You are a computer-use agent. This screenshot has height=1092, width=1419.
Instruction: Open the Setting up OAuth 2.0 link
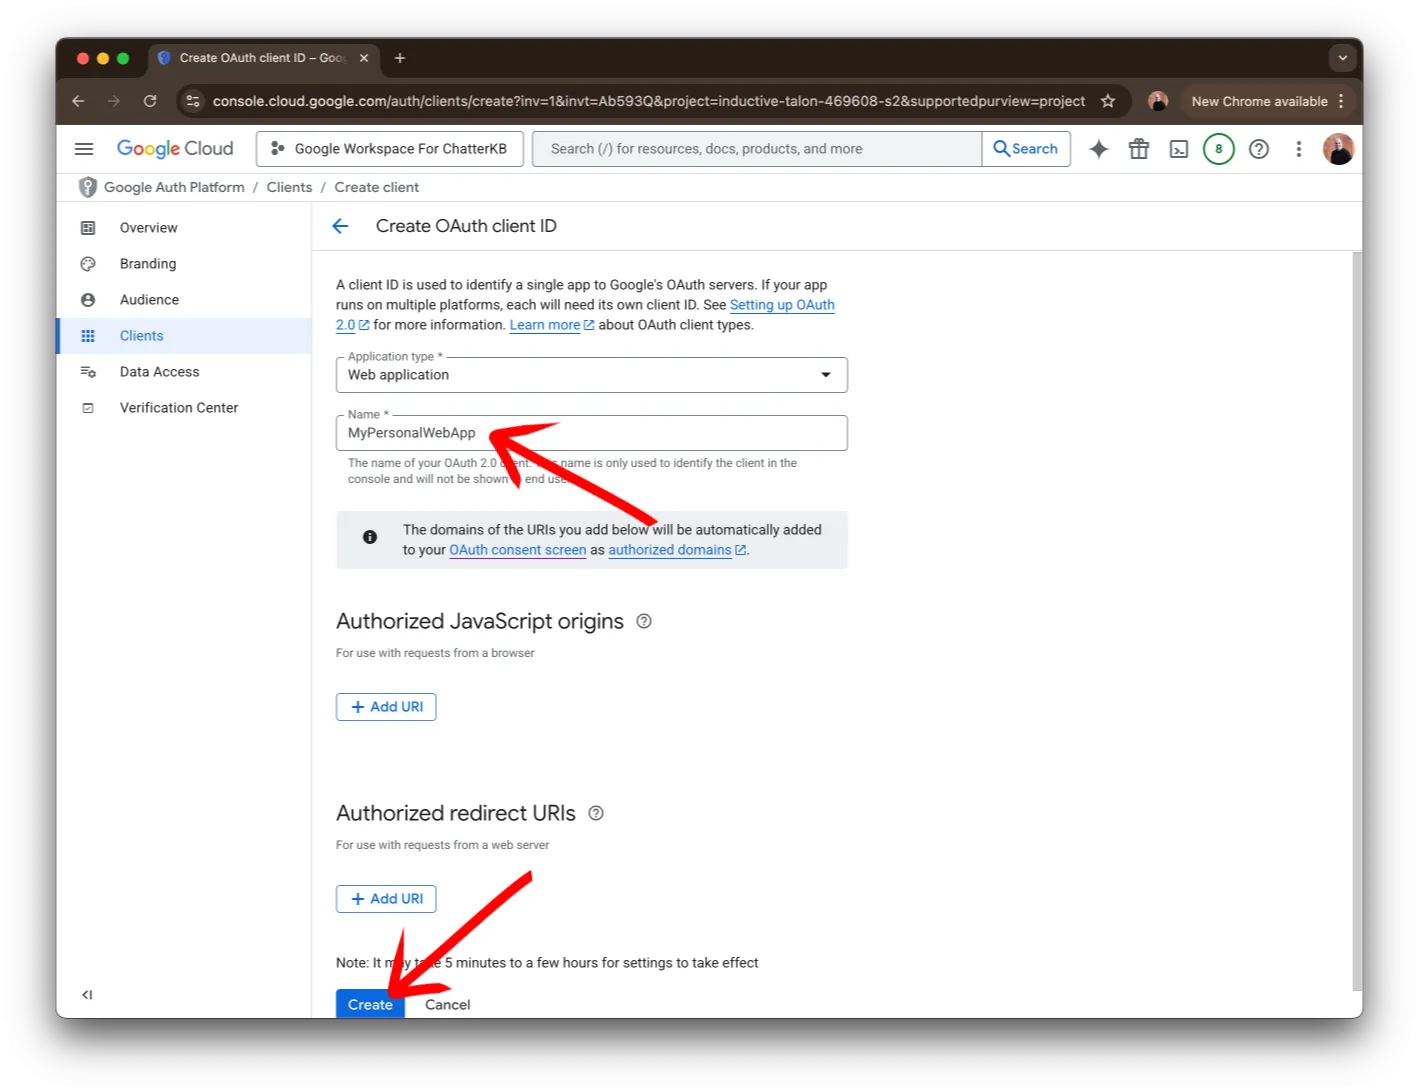coord(782,305)
